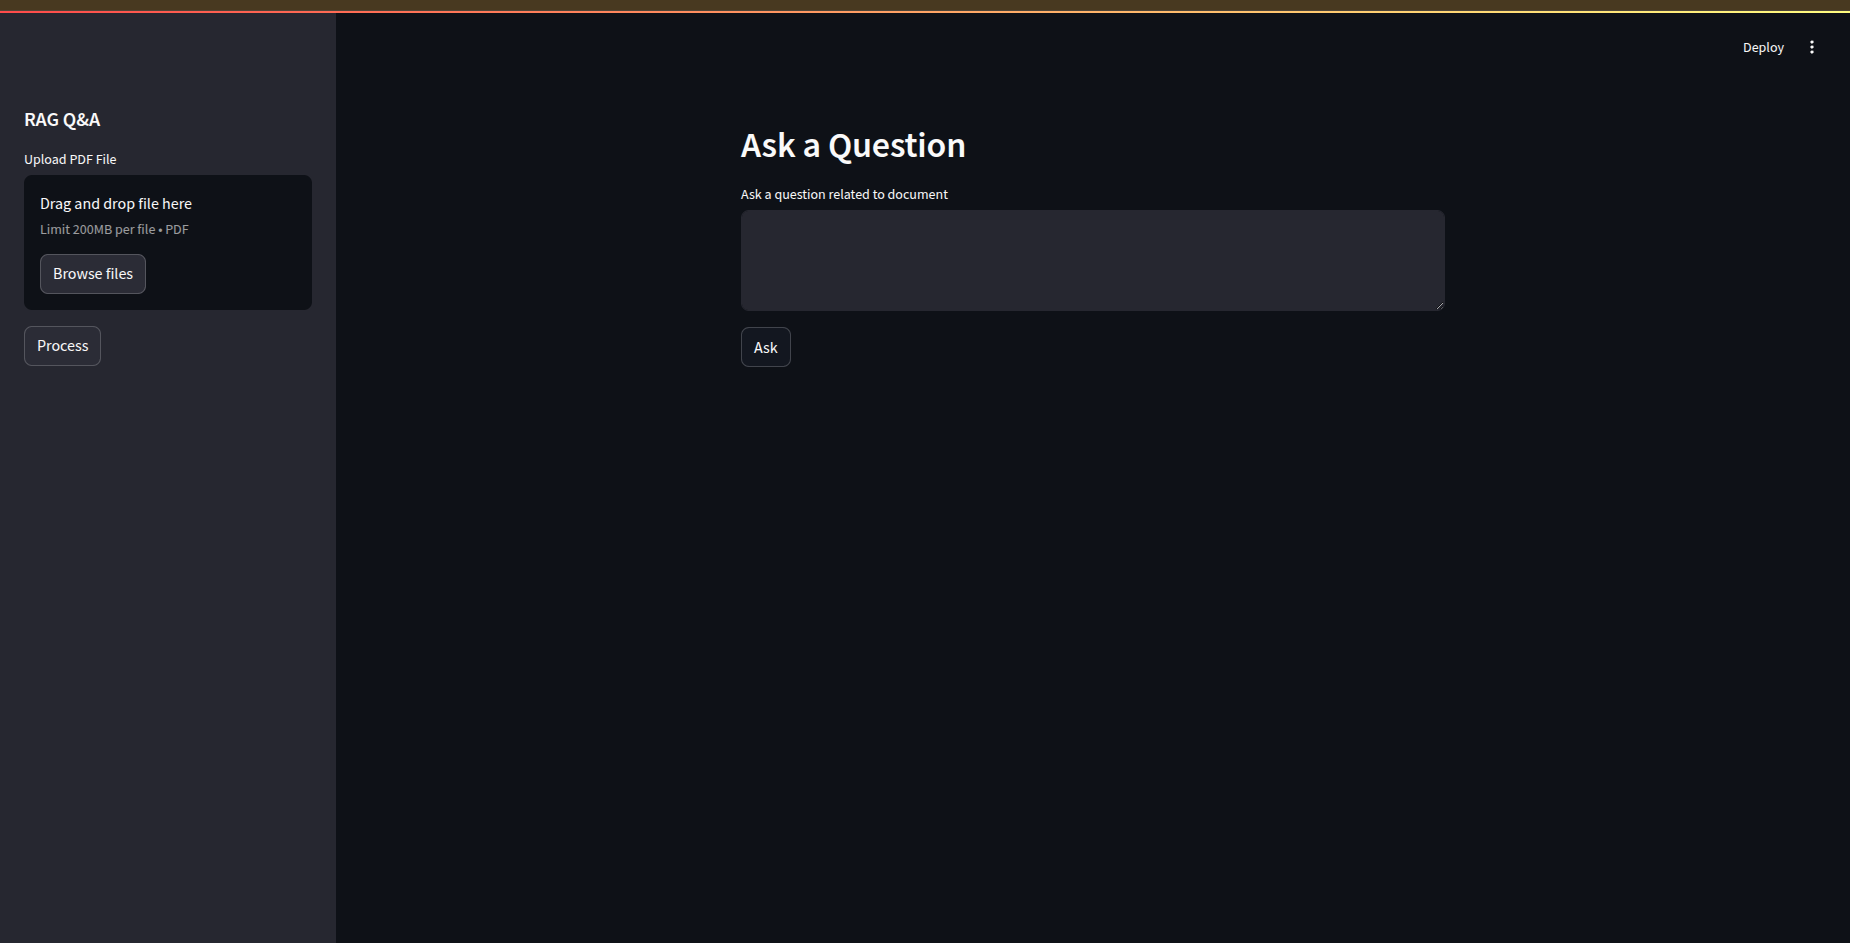
Task: Click the Browse files button
Action: [x=92, y=273]
